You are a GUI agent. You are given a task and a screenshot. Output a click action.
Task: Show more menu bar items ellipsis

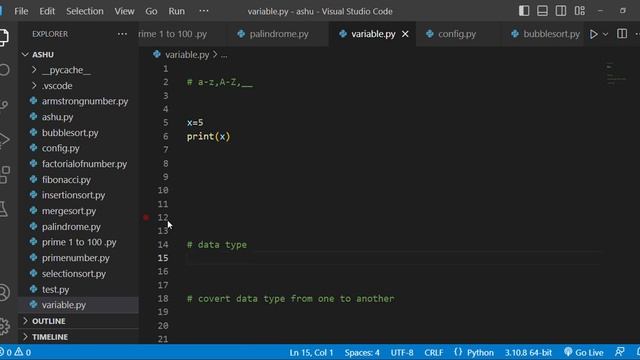click(204, 11)
